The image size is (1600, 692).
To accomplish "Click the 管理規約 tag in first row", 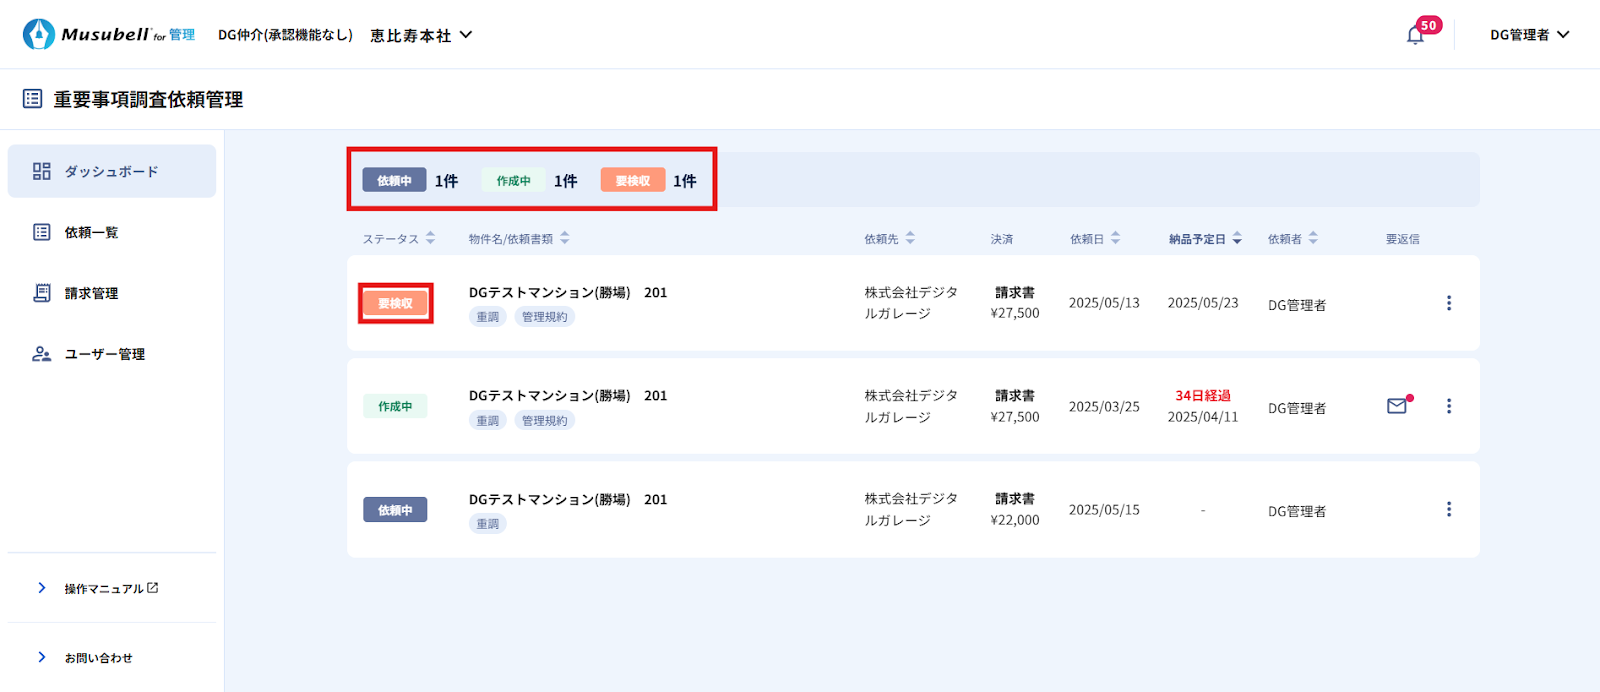I will (x=544, y=317).
